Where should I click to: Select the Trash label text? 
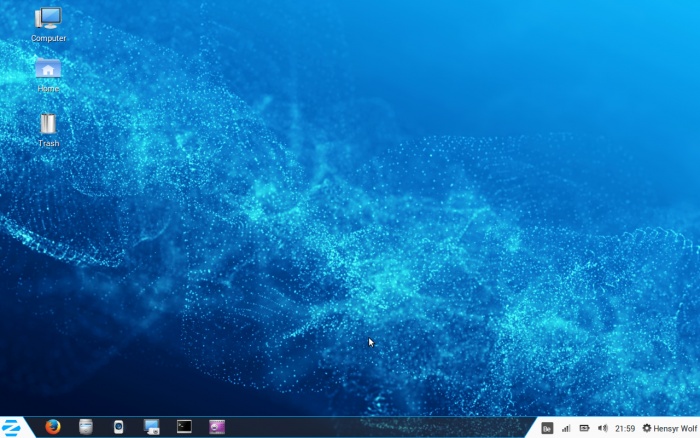coord(49,143)
